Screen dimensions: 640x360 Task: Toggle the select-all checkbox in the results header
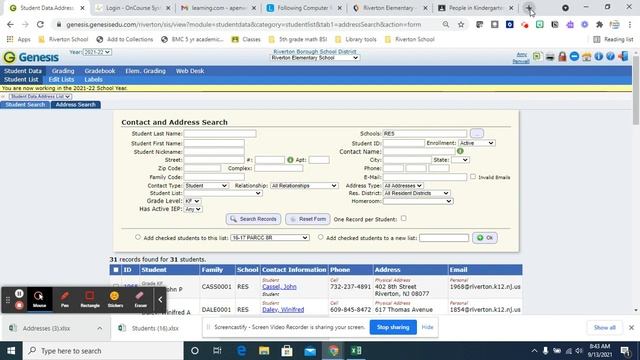[x=116, y=269]
